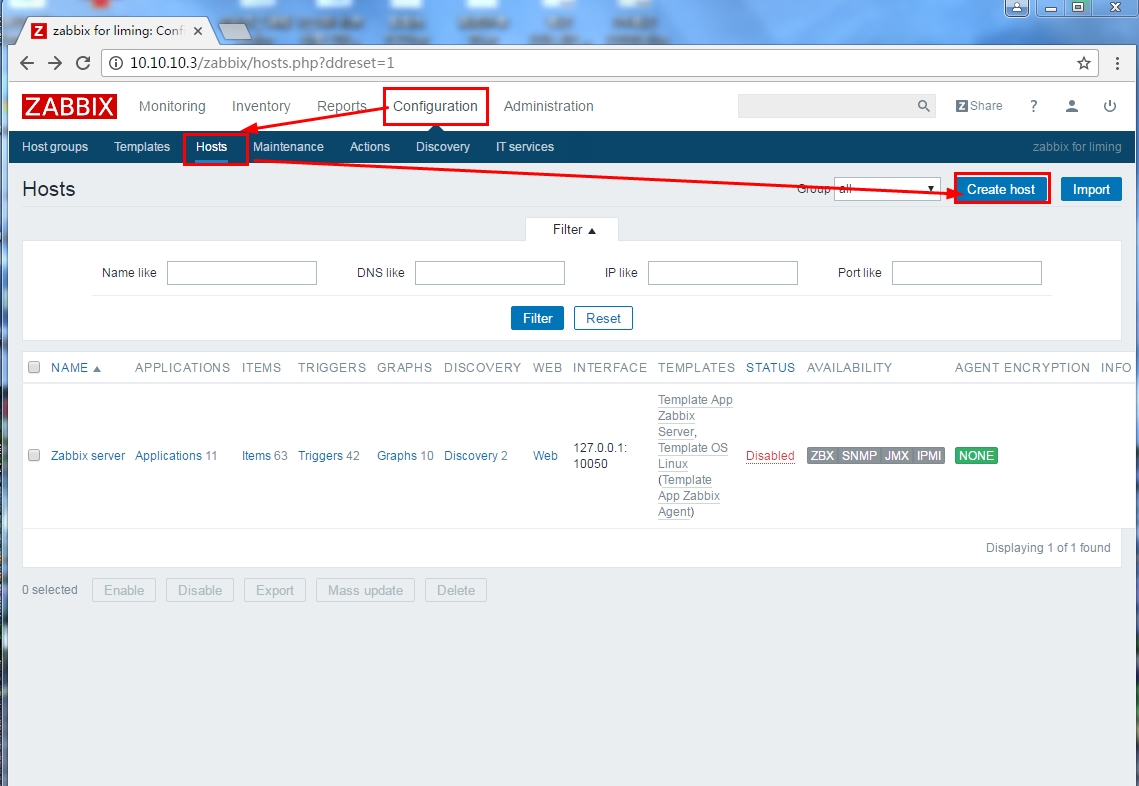
Task: Click Reset filter button
Action: 603,318
